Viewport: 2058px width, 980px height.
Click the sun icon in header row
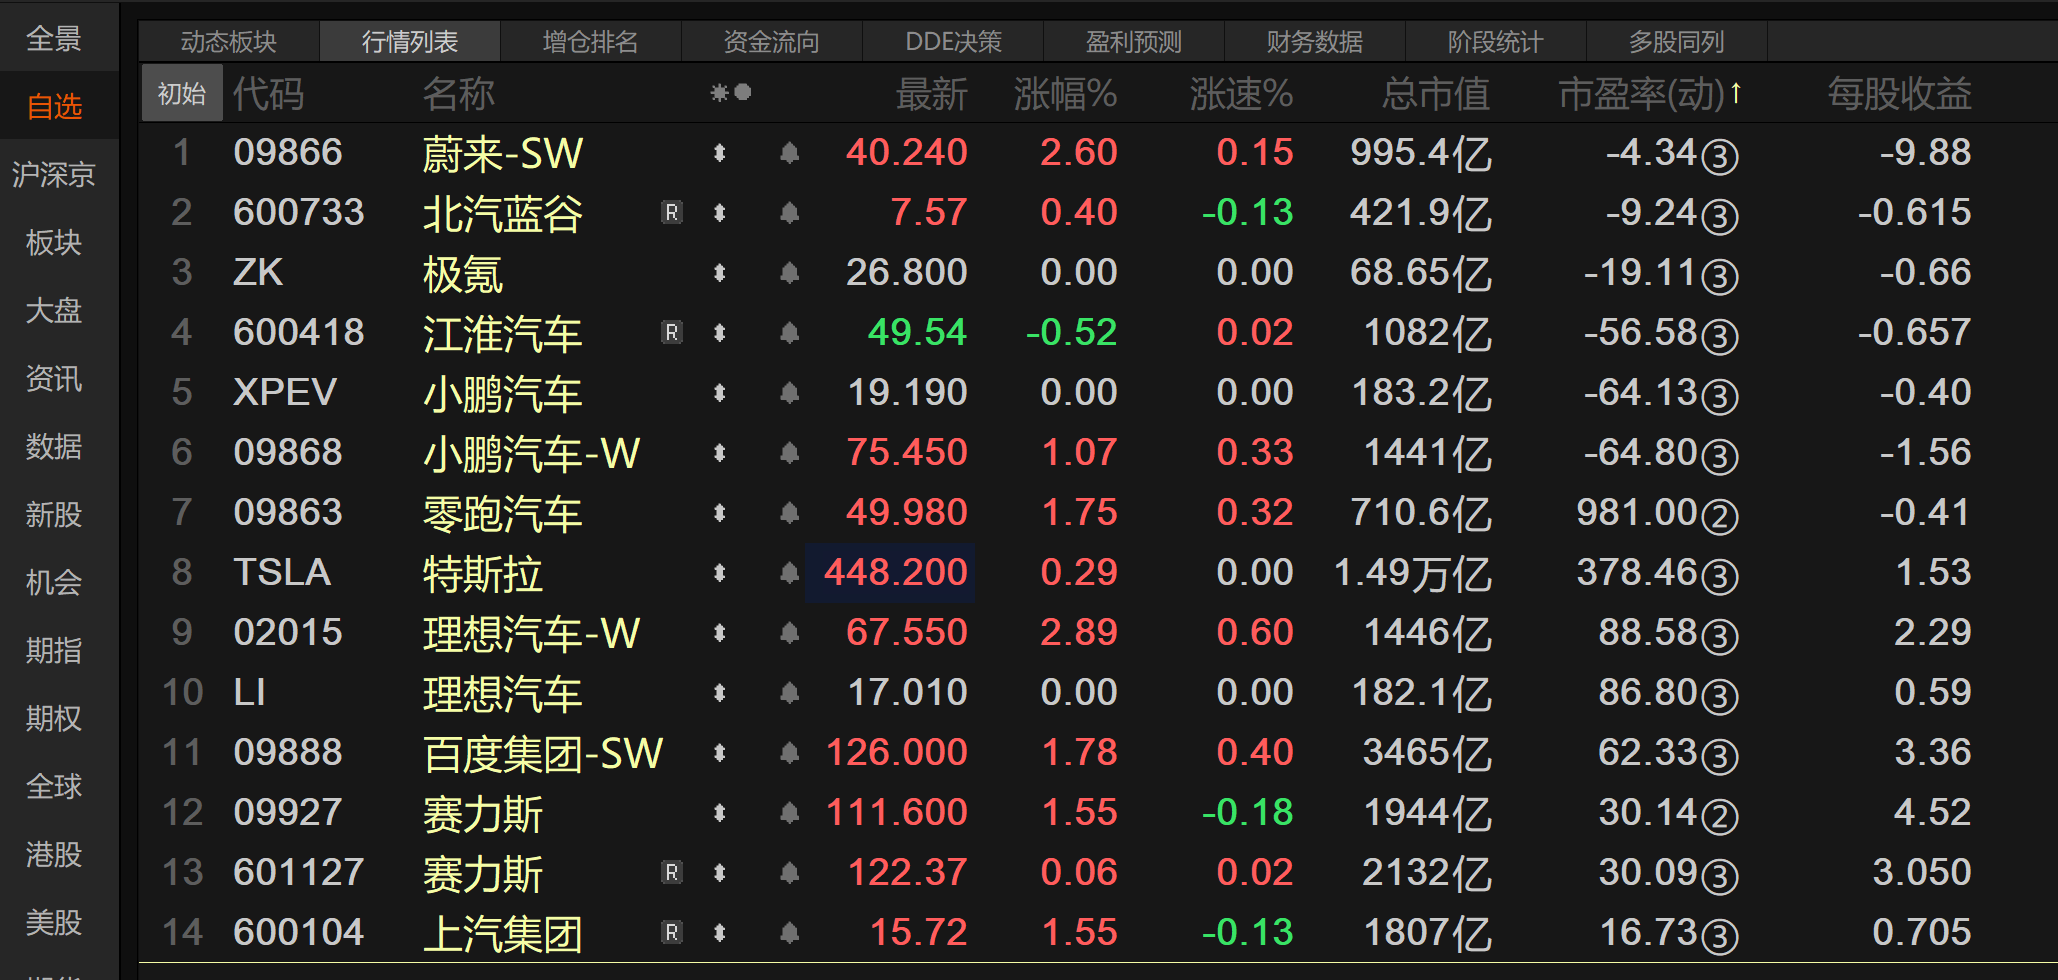point(719,93)
